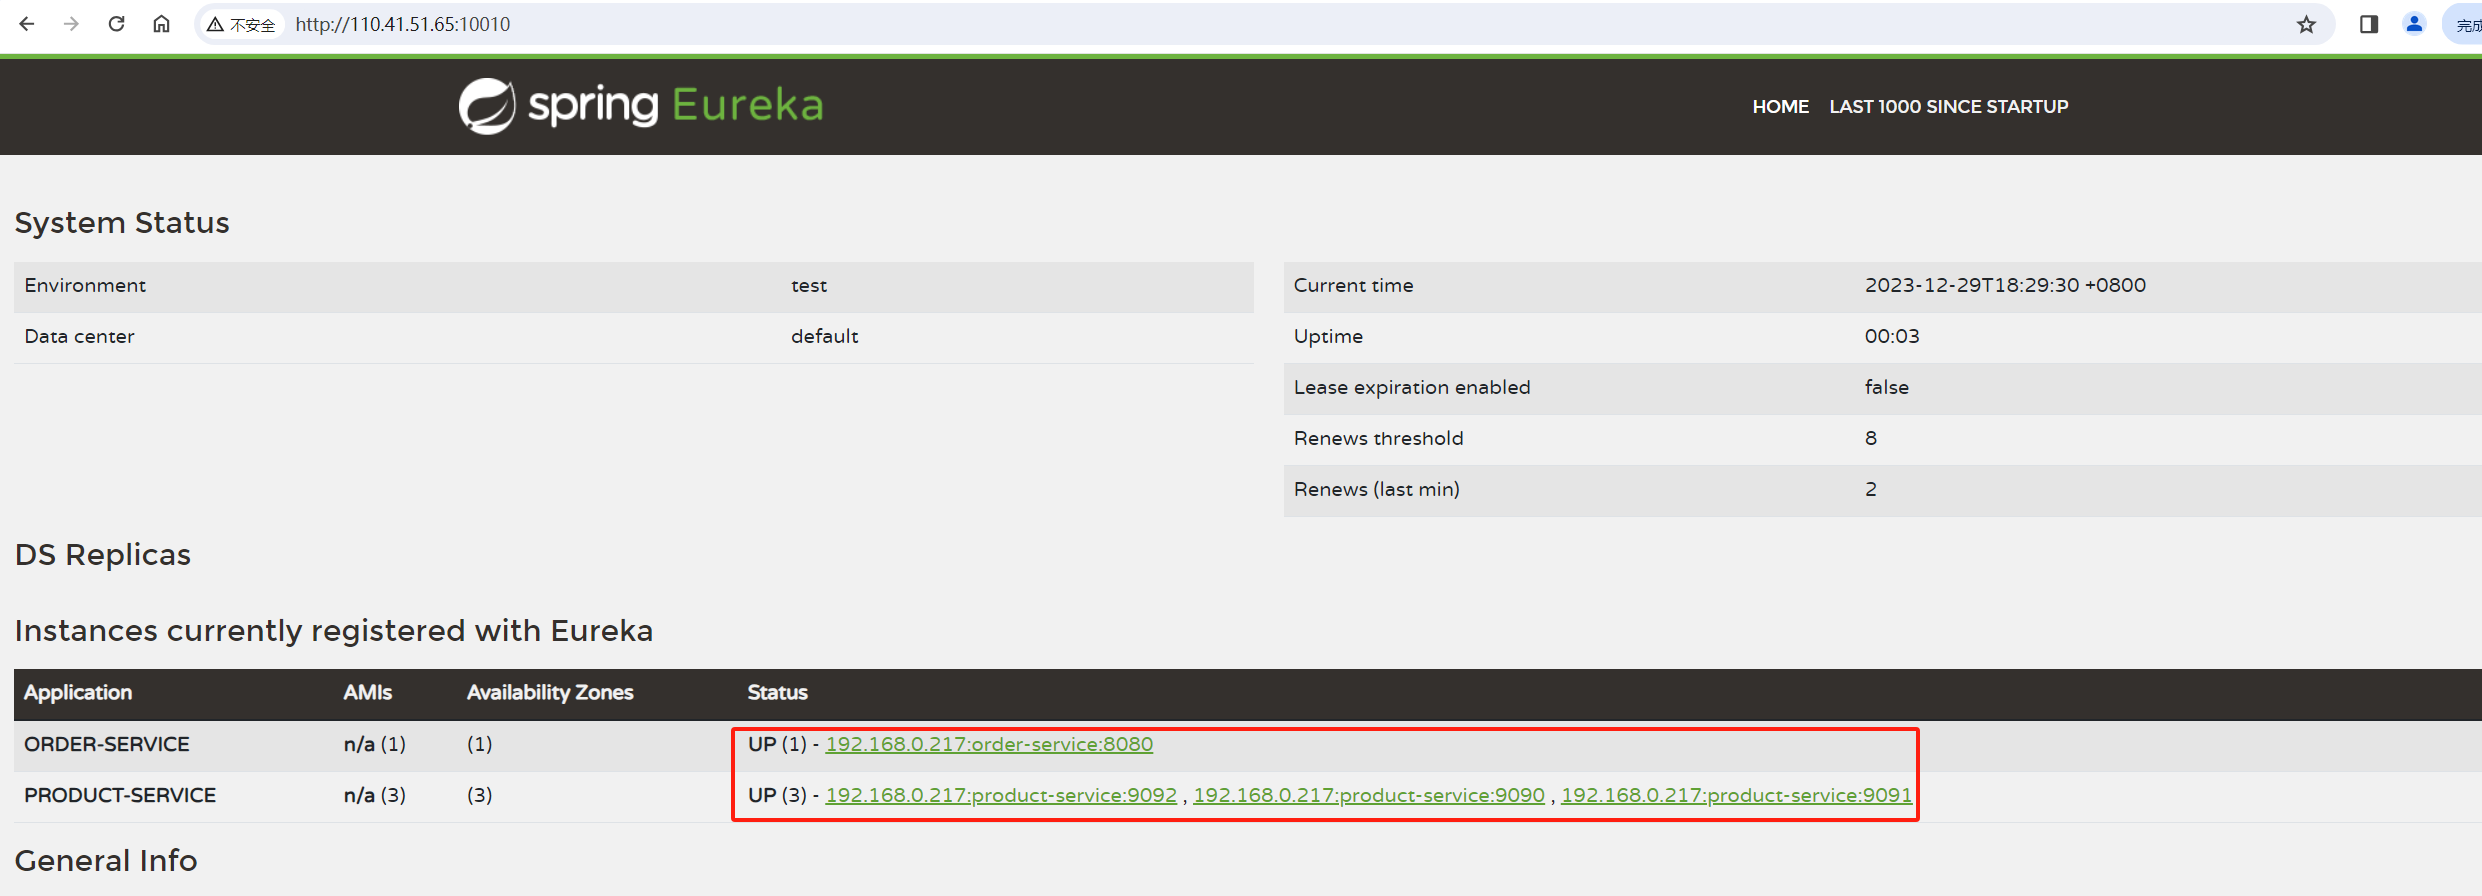Go back to the previous browser page
2482x896 pixels.
coord(27,24)
